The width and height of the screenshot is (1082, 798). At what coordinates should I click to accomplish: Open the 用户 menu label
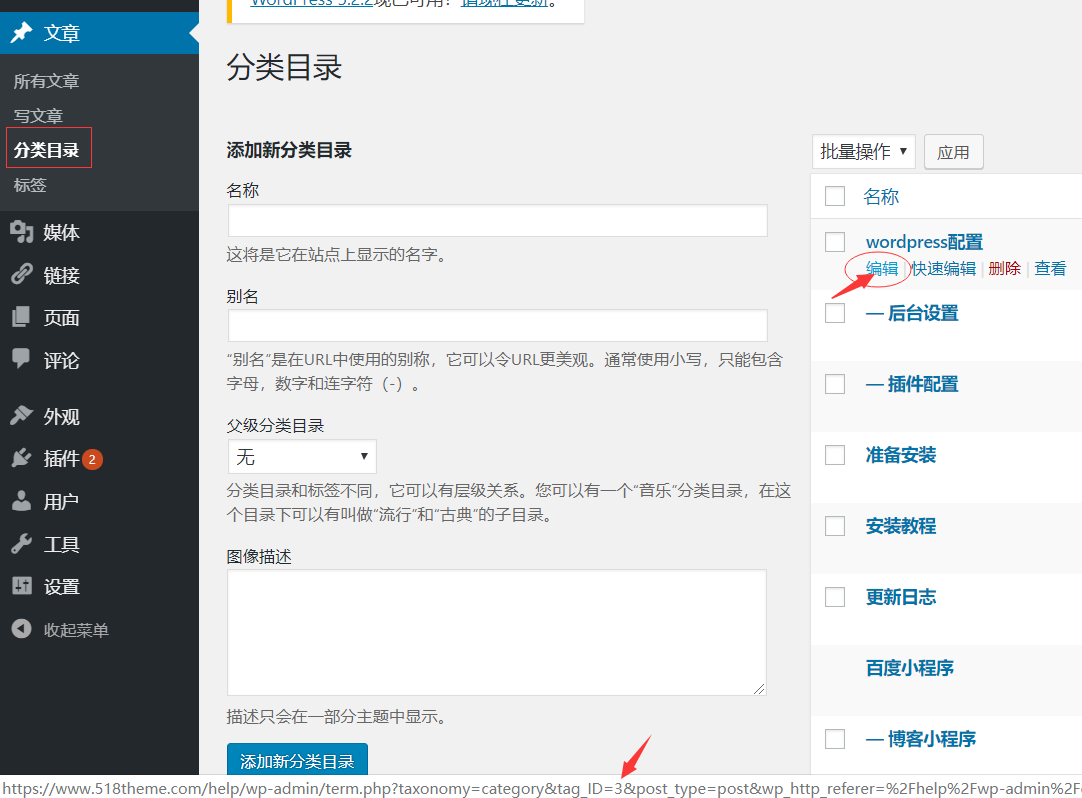point(61,501)
